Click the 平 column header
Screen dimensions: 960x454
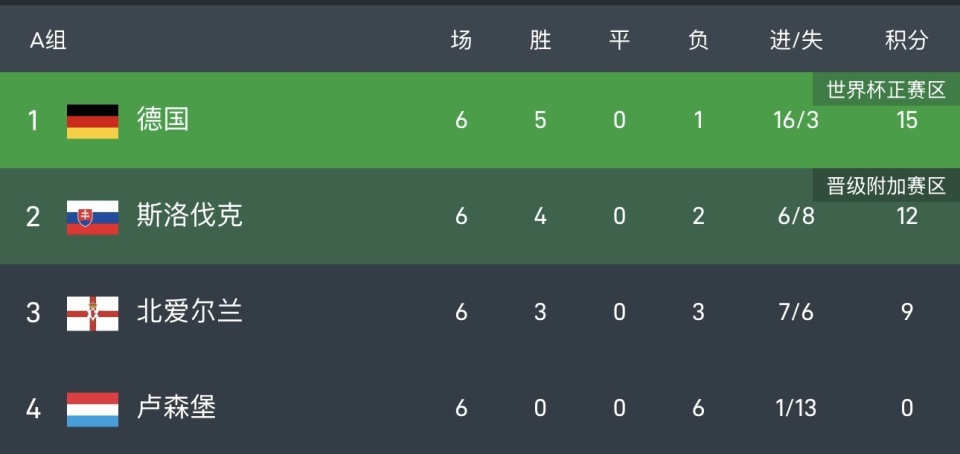[x=619, y=41]
